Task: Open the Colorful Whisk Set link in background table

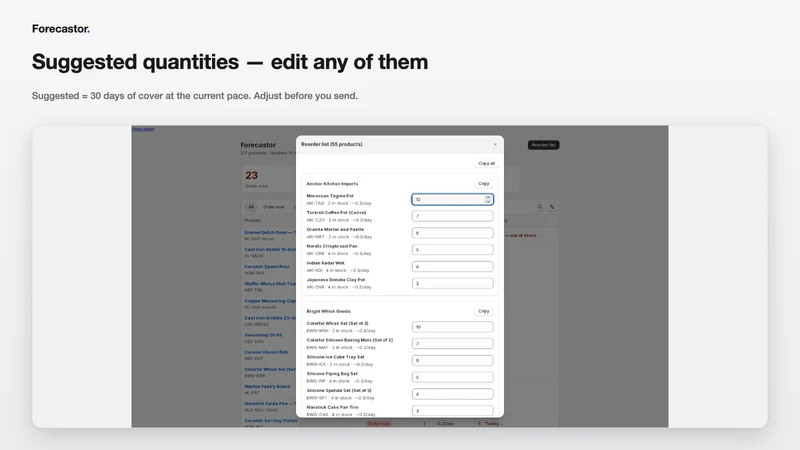Action: coord(270,369)
